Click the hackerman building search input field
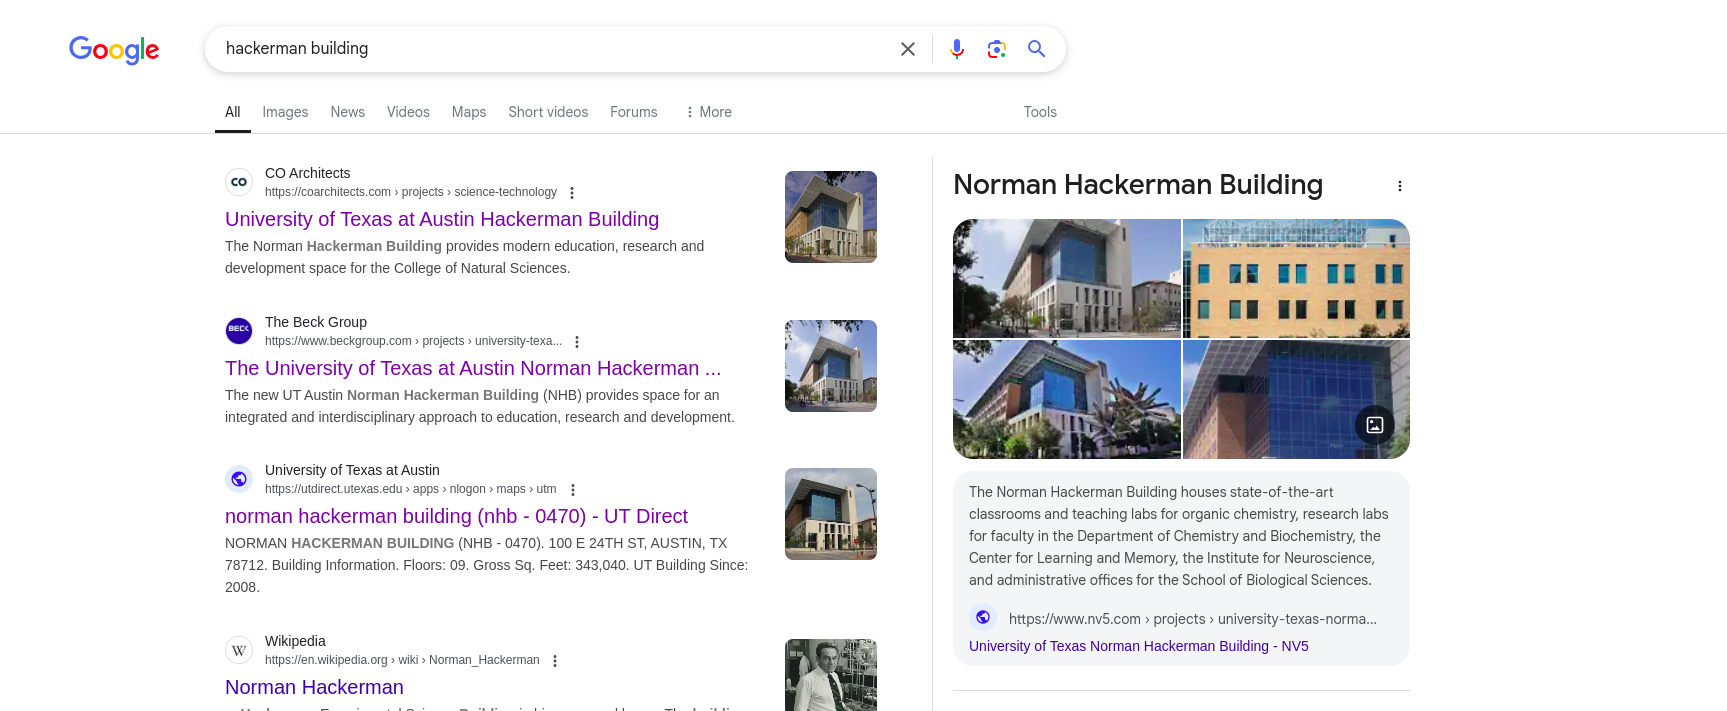This screenshot has width=1727, height=711. coord(550,49)
